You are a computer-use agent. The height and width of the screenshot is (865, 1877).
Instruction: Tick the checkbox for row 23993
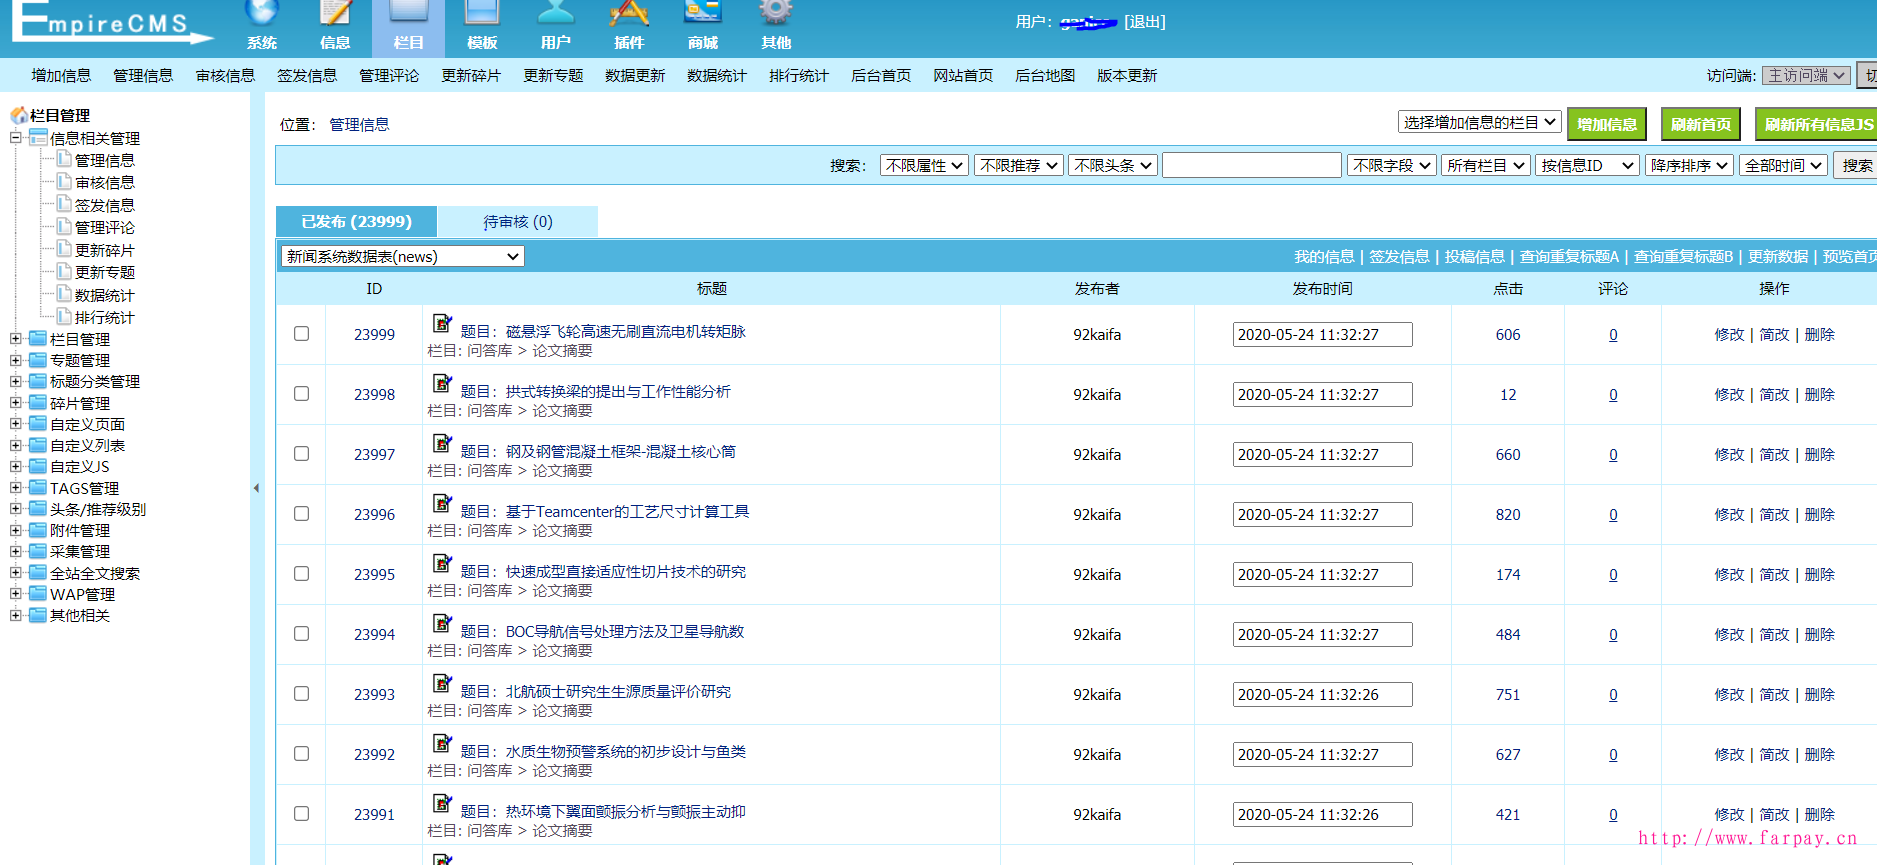(x=301, y=694)
